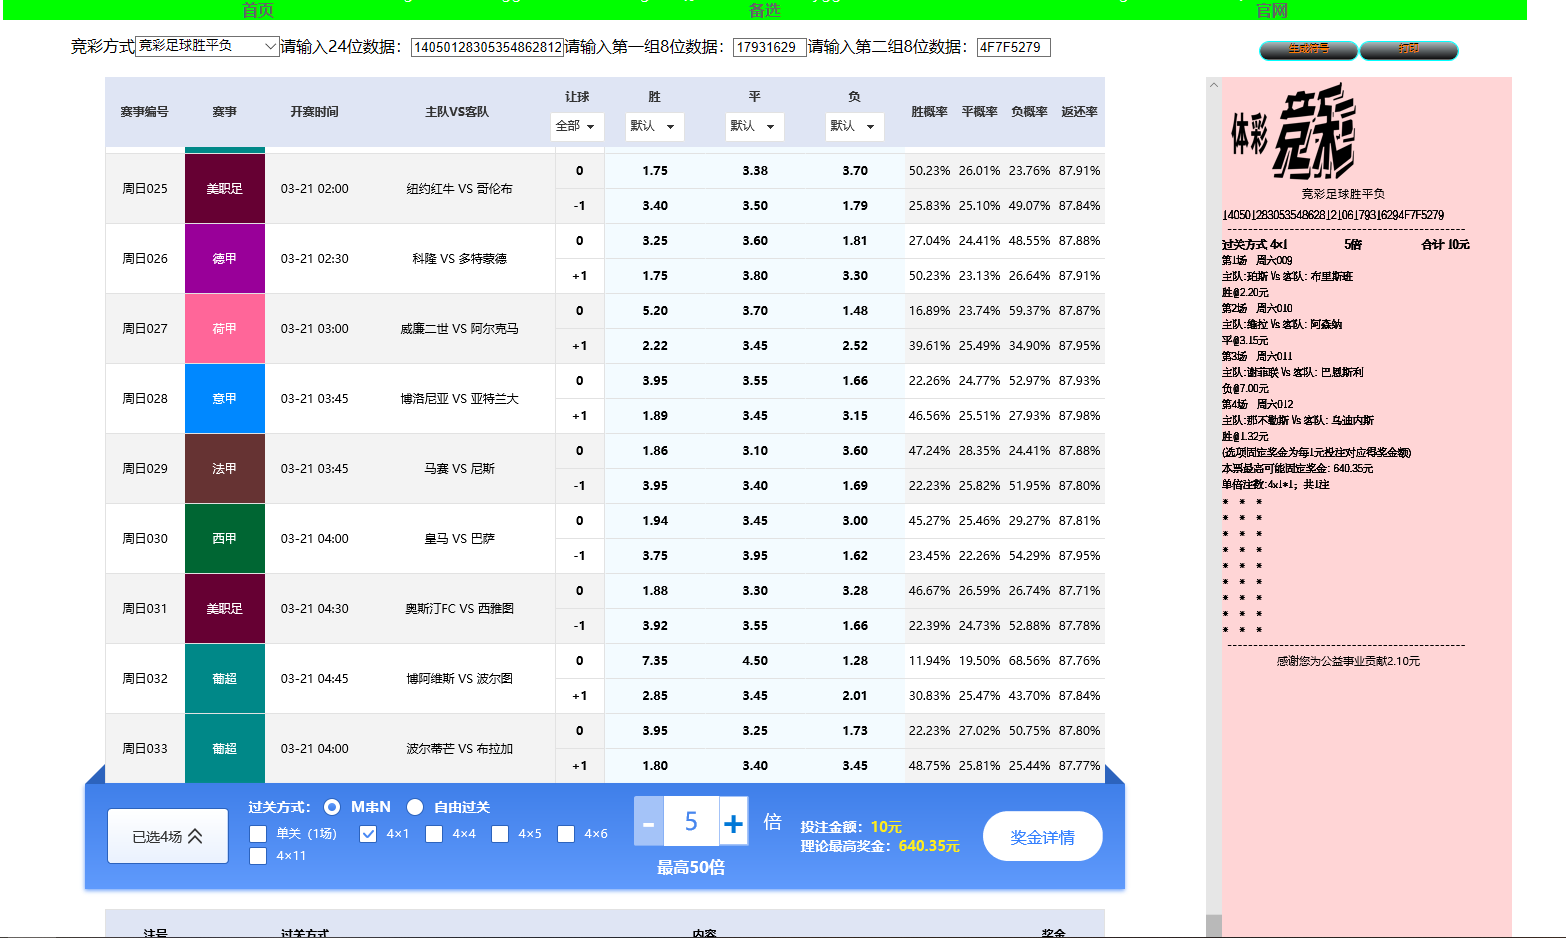Screen dimensions: 1566x938
Task: Click the 体彩竞彩 logo on the ticket
Action: (x=1292, y=132)
